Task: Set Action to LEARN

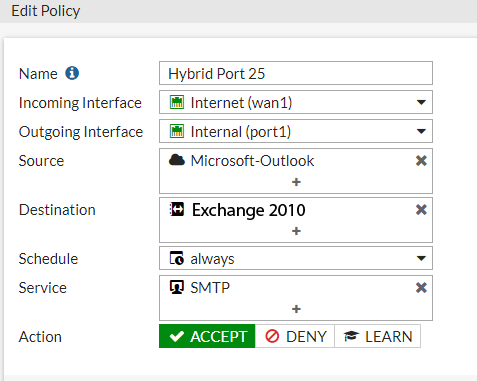Action: pos(378,336)
